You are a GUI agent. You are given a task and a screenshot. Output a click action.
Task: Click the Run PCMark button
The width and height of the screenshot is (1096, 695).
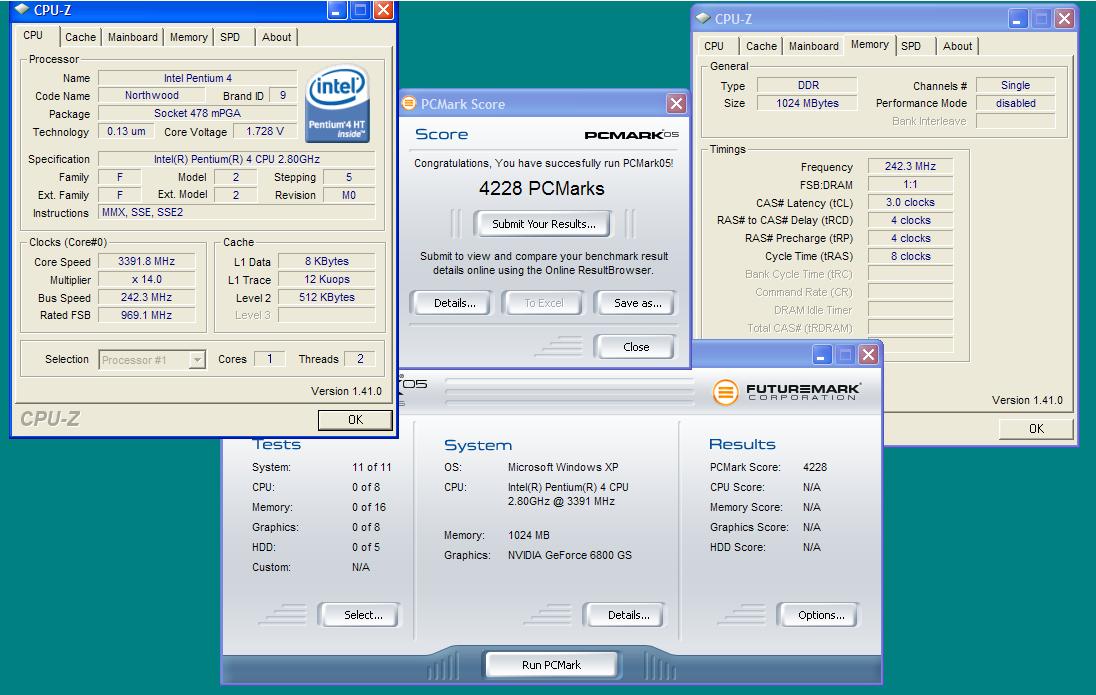(x=551, y=665)
